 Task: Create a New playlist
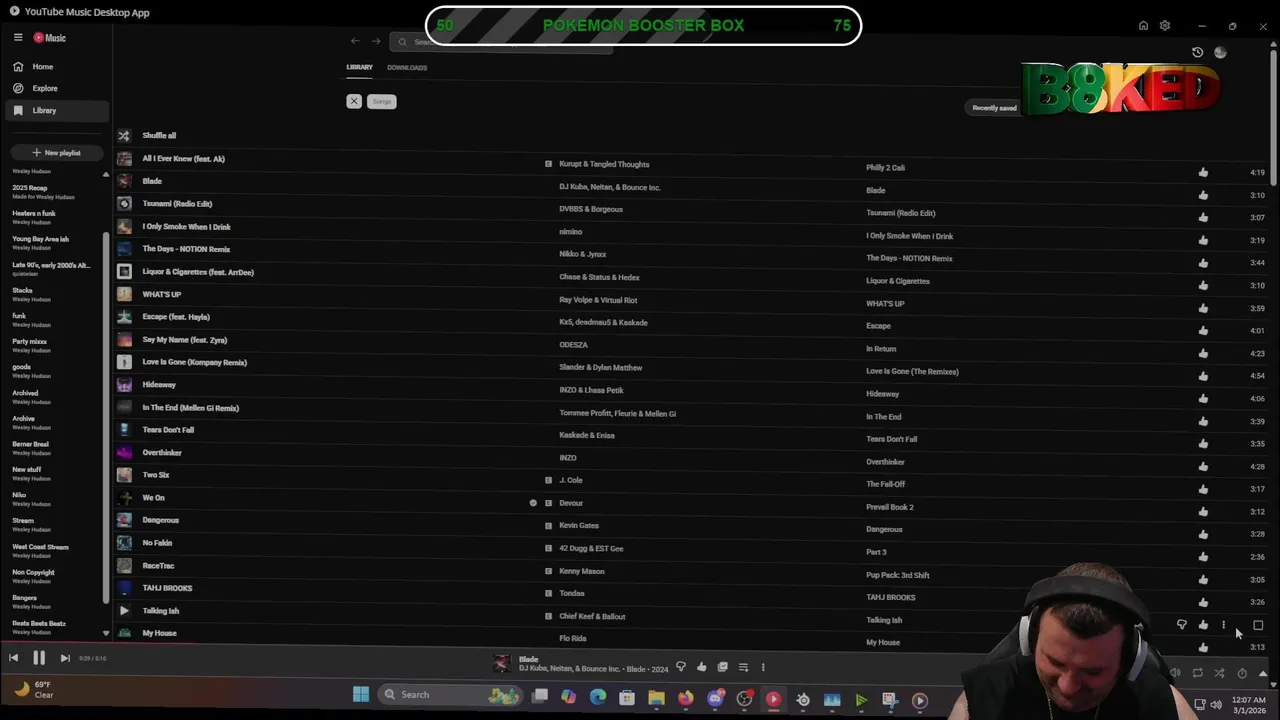pyautogui.click(x=56, y=153)
